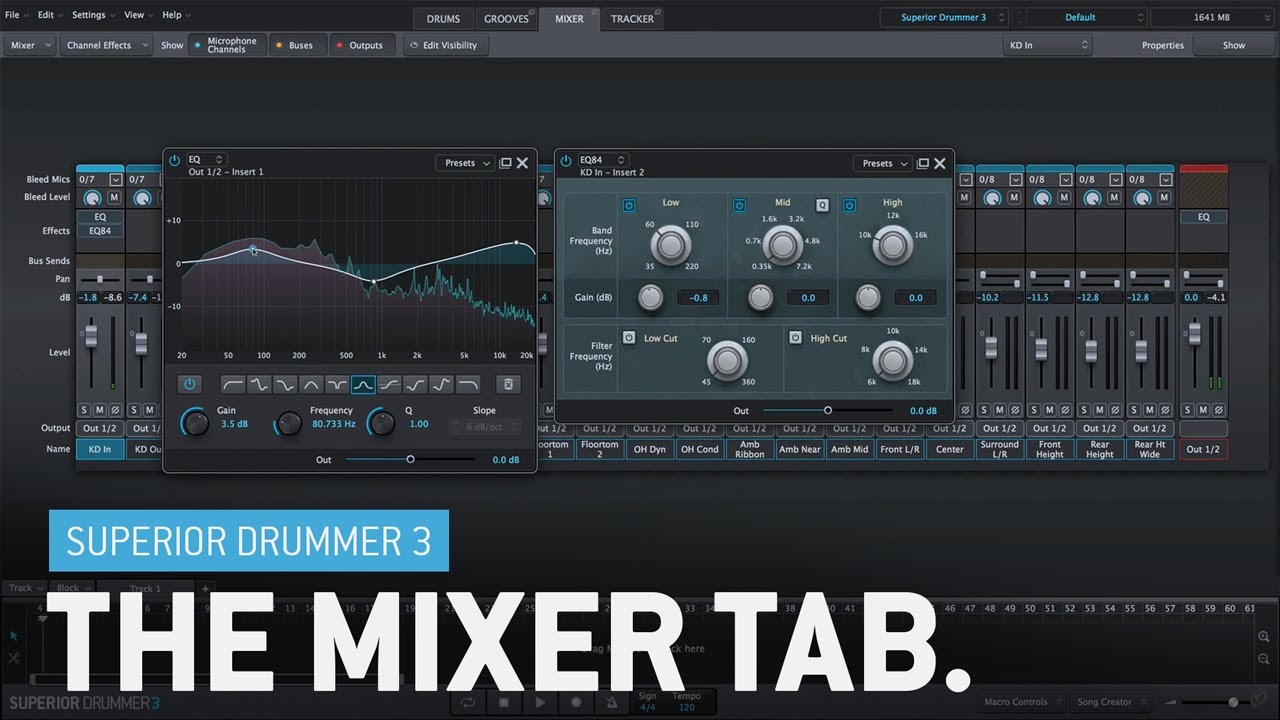Select the low cut filter shape
The height and width of the screenshot is (720, 1280).
tap(232, 384)
